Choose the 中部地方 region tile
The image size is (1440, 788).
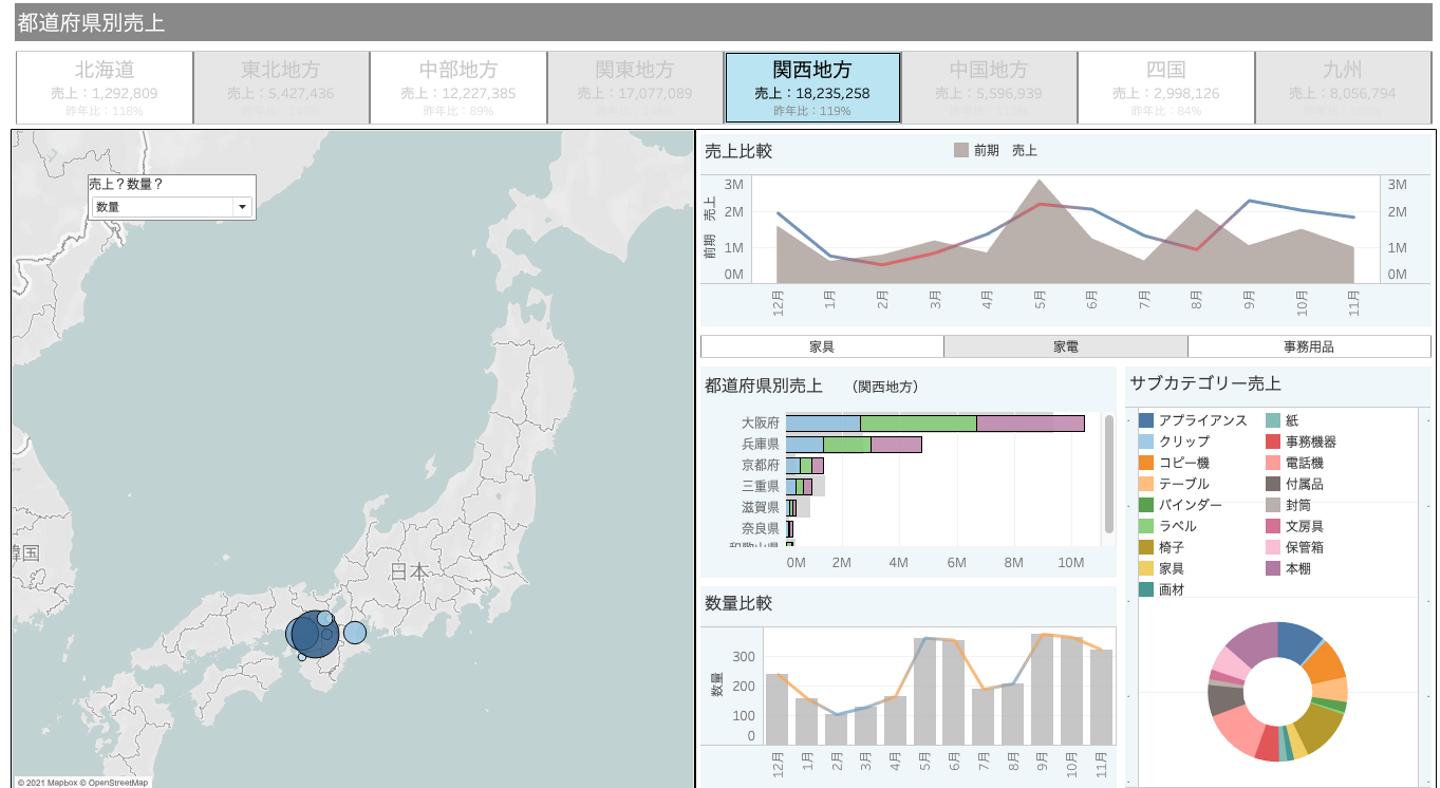(x=458, y=87)
